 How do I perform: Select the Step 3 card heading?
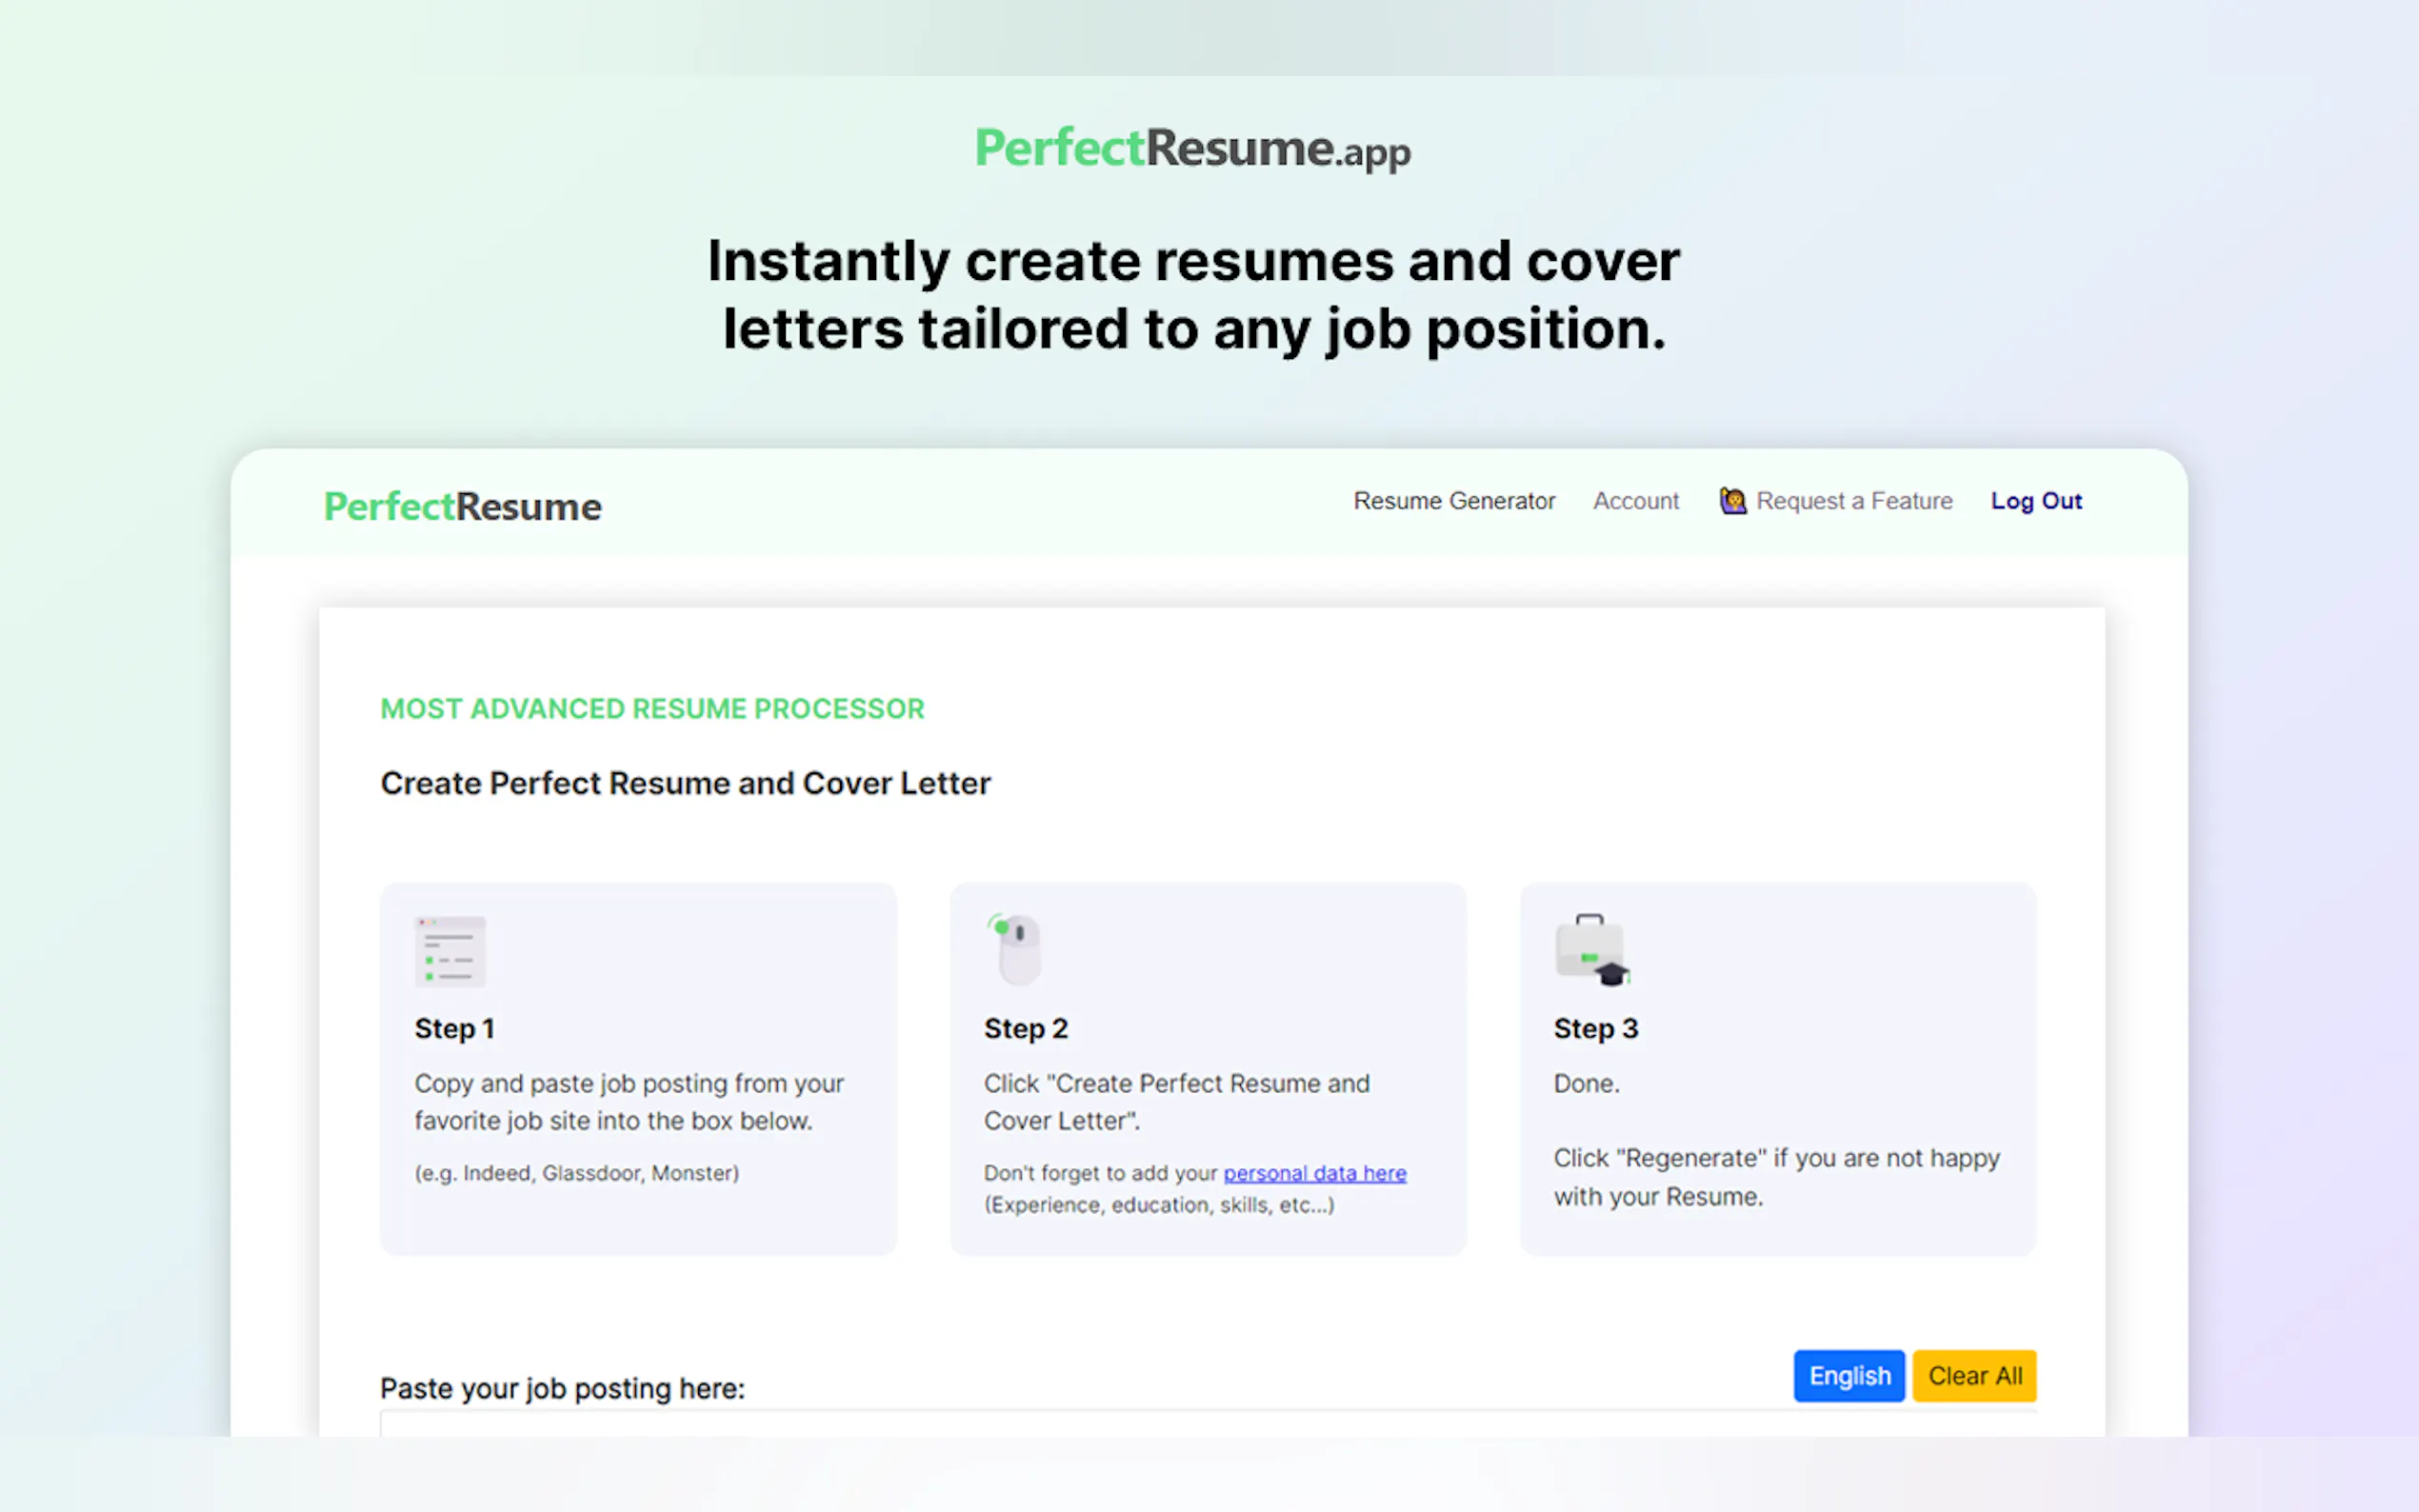point(1595,1029)
